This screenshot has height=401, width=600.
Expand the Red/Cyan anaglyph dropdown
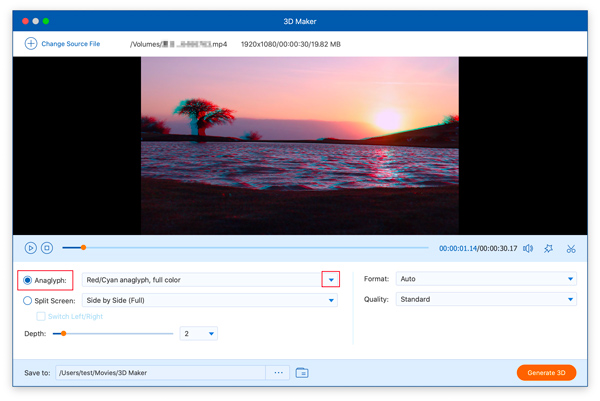[331, 280]
